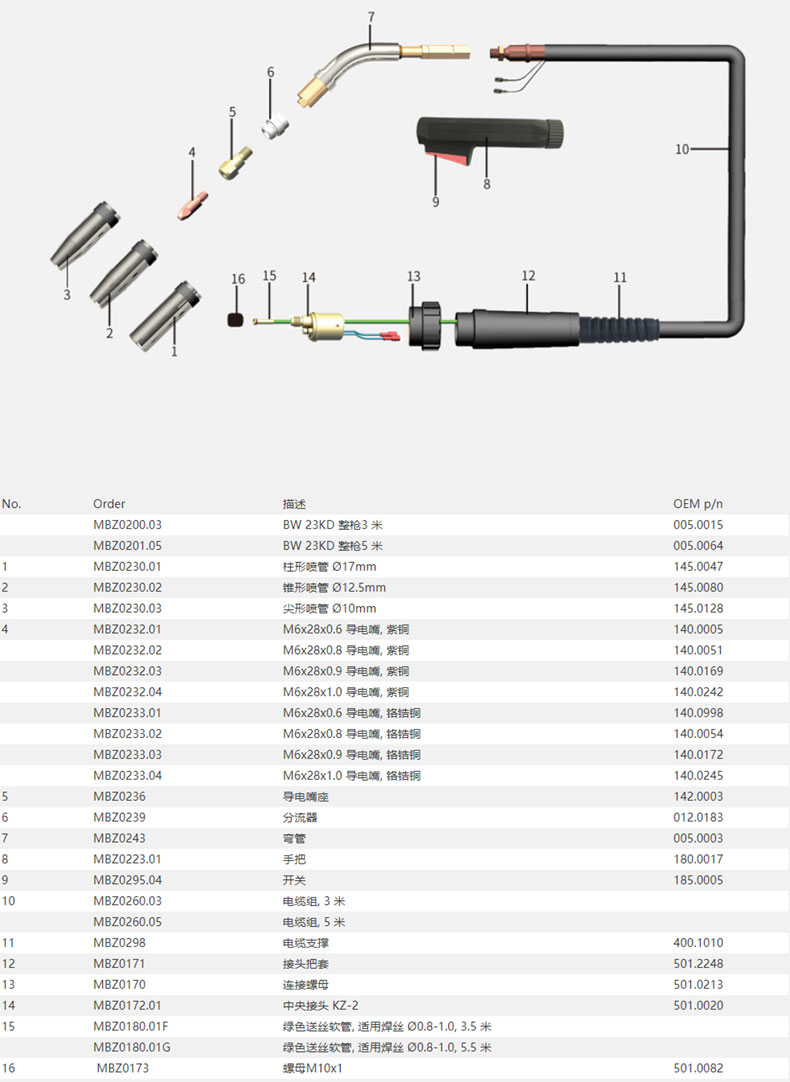Select order number MBZ0180.01G

tap(131, 1048)
